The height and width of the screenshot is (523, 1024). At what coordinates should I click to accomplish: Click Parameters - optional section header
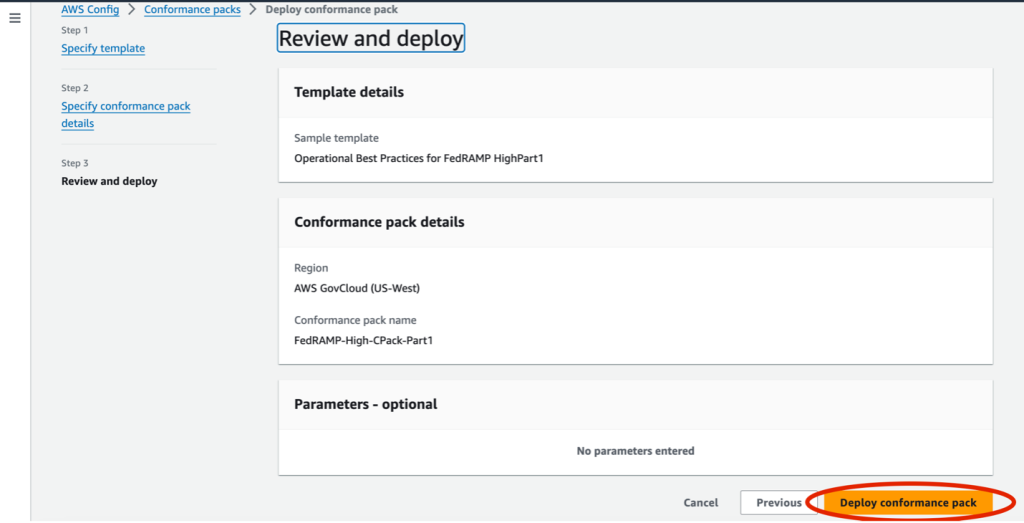366,404
